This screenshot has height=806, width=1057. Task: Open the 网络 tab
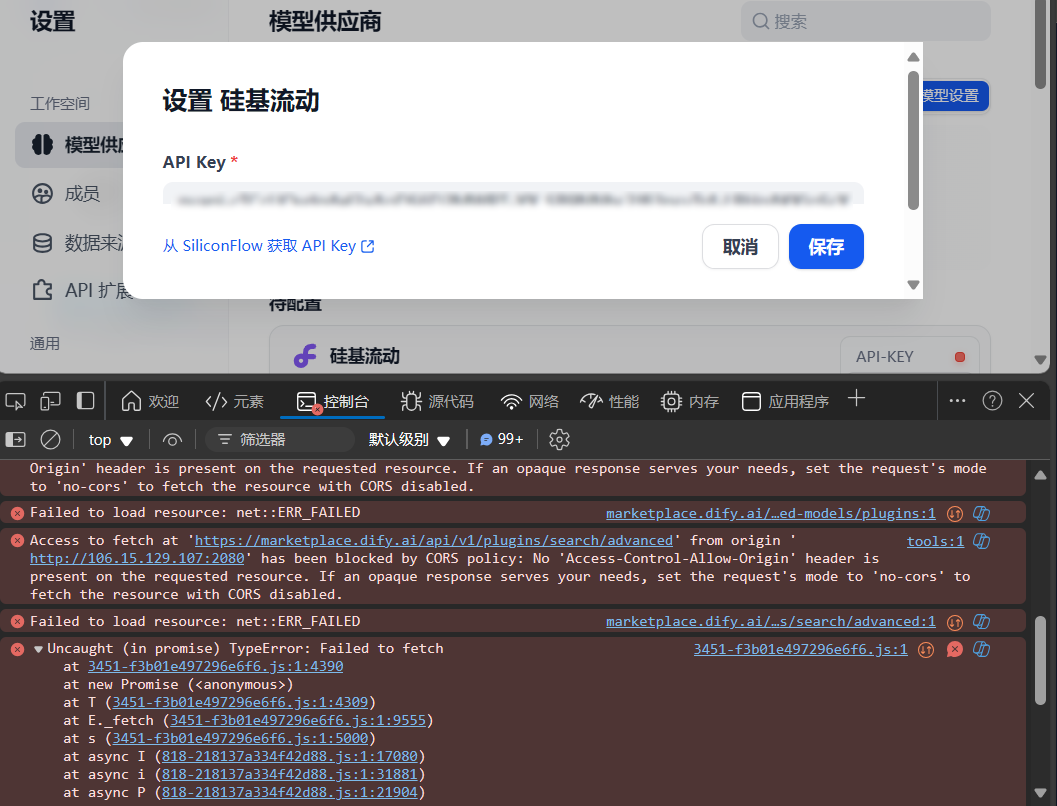[x=530, y=402]
